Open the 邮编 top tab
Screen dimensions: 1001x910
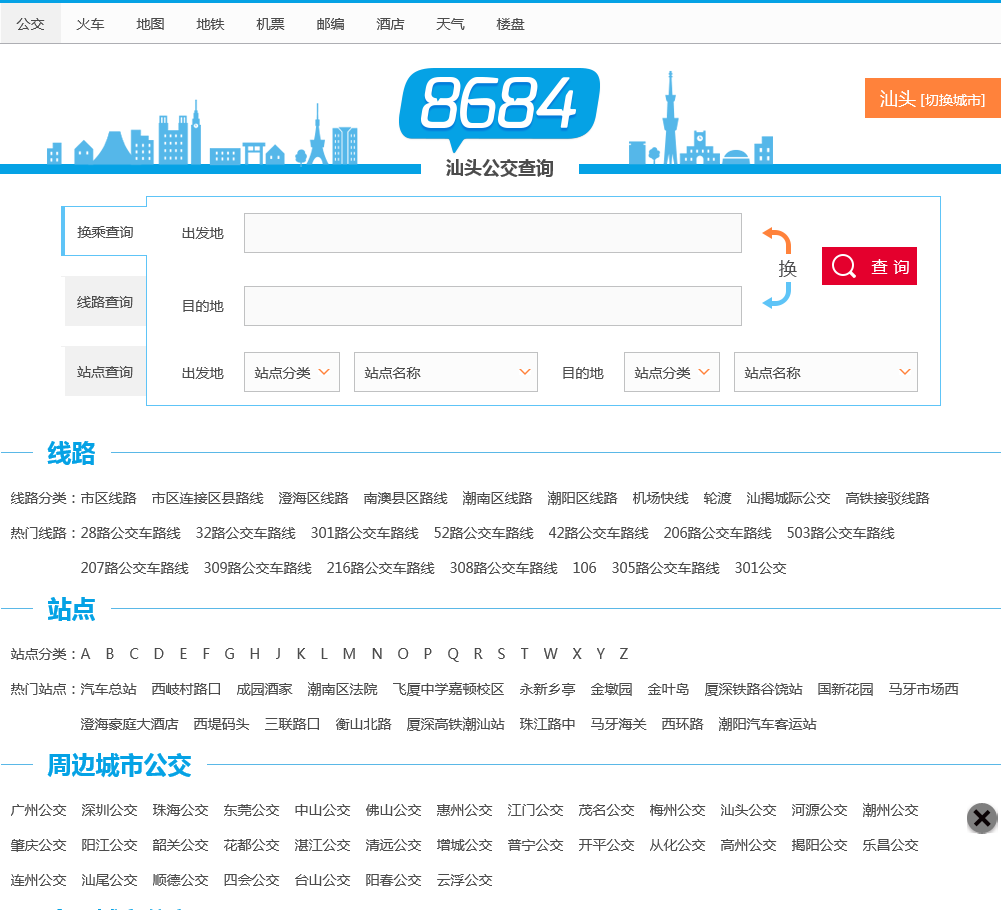coord(330,24)
